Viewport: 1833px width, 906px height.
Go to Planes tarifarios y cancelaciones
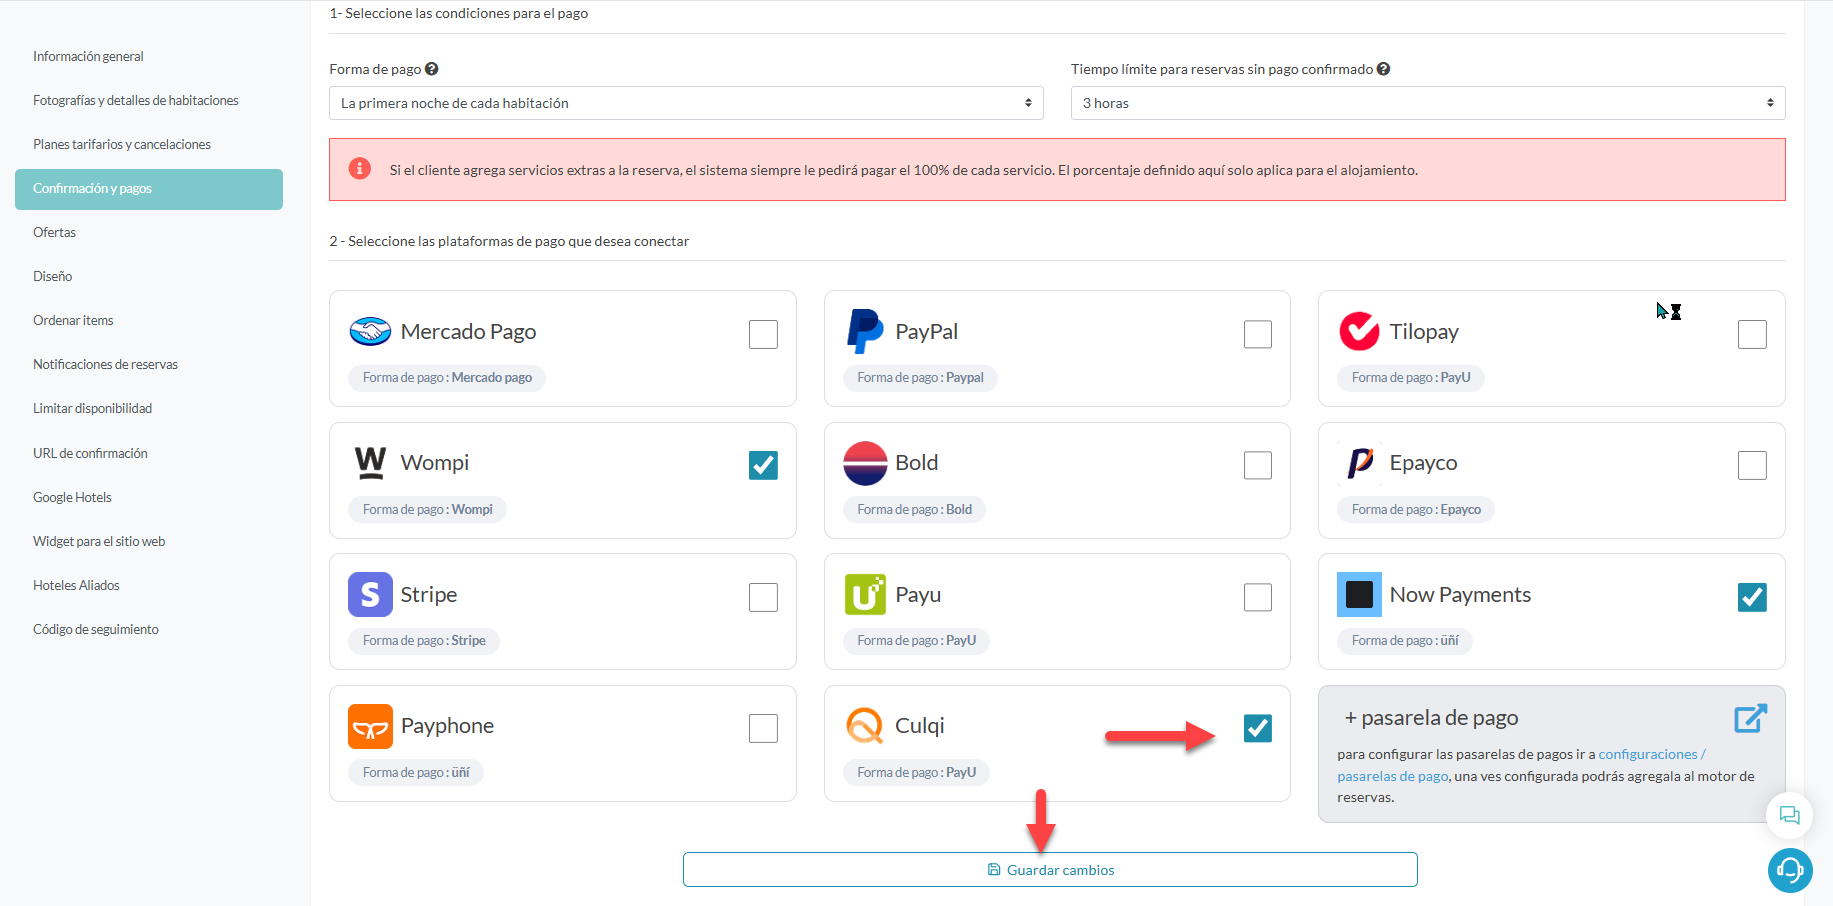pyautogui.click(x=122, y=144)
